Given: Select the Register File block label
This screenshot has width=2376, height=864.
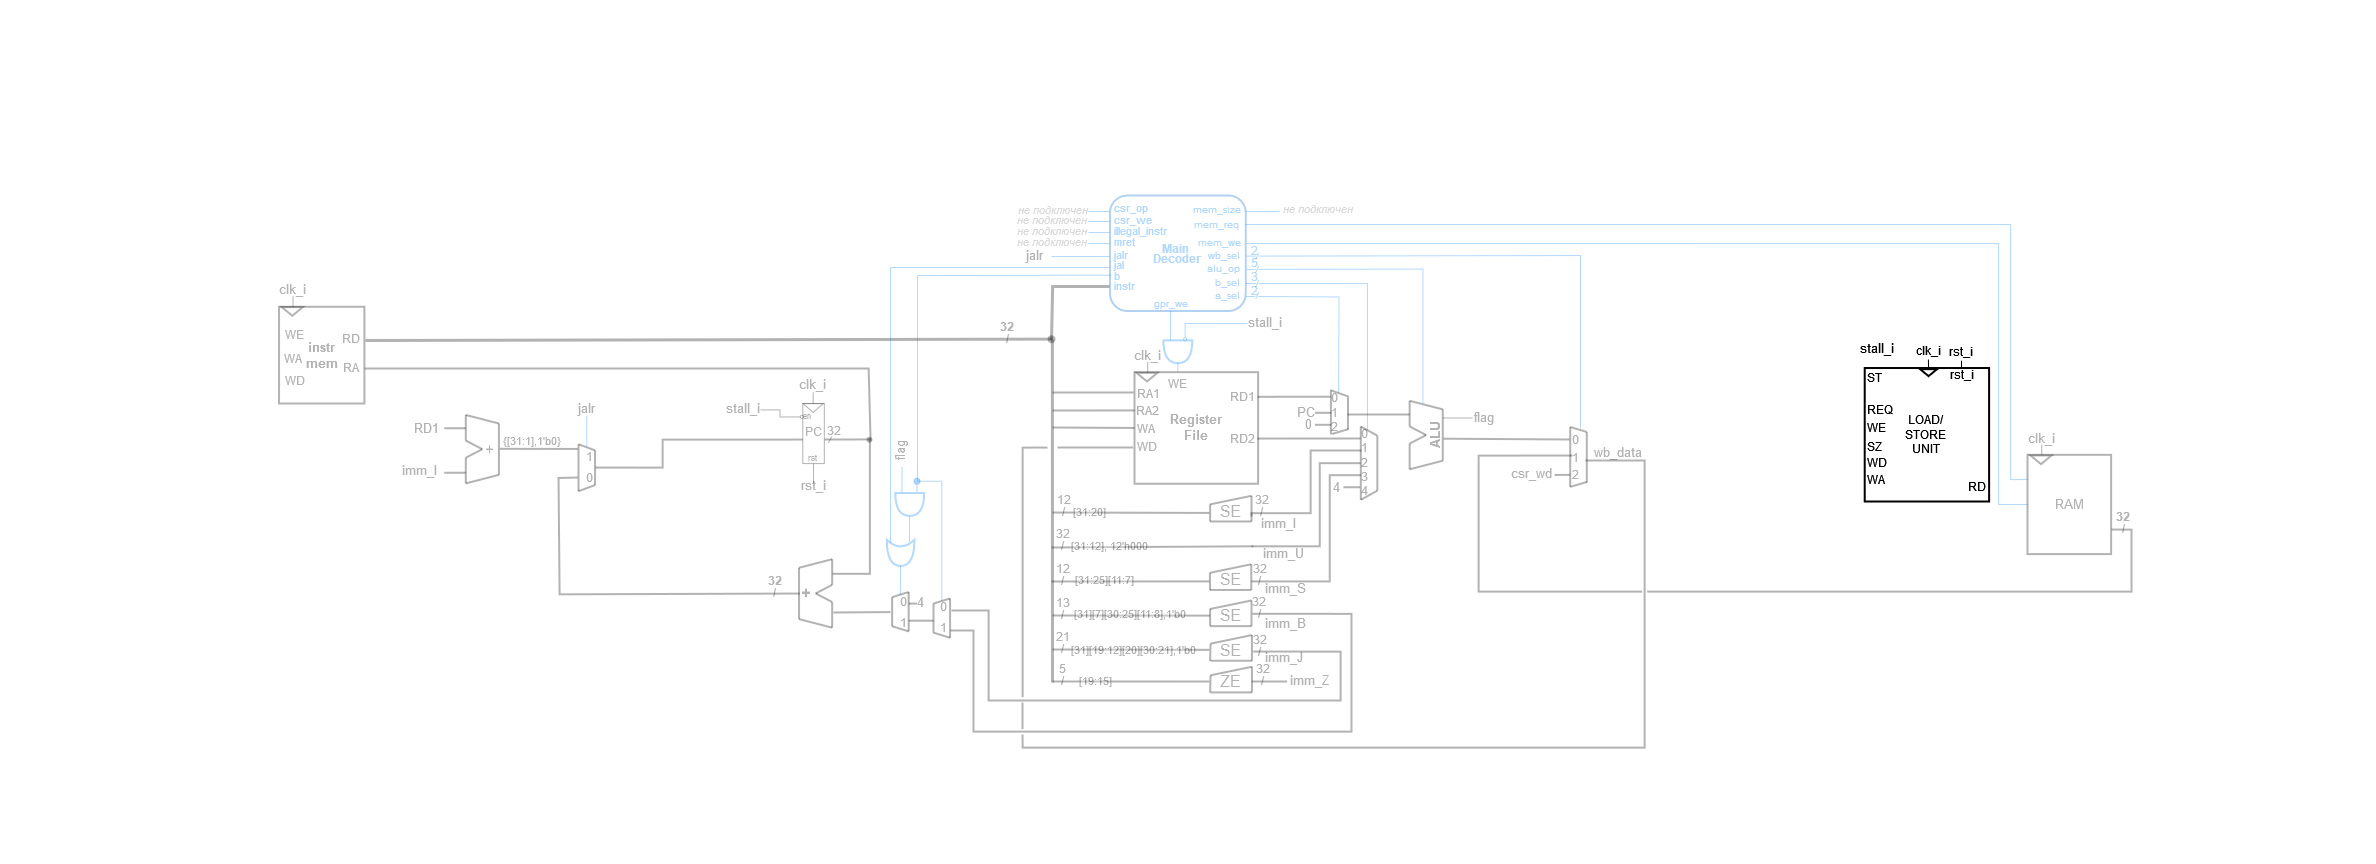Looking at the screenshot, I should click(x=1196, y=427).
